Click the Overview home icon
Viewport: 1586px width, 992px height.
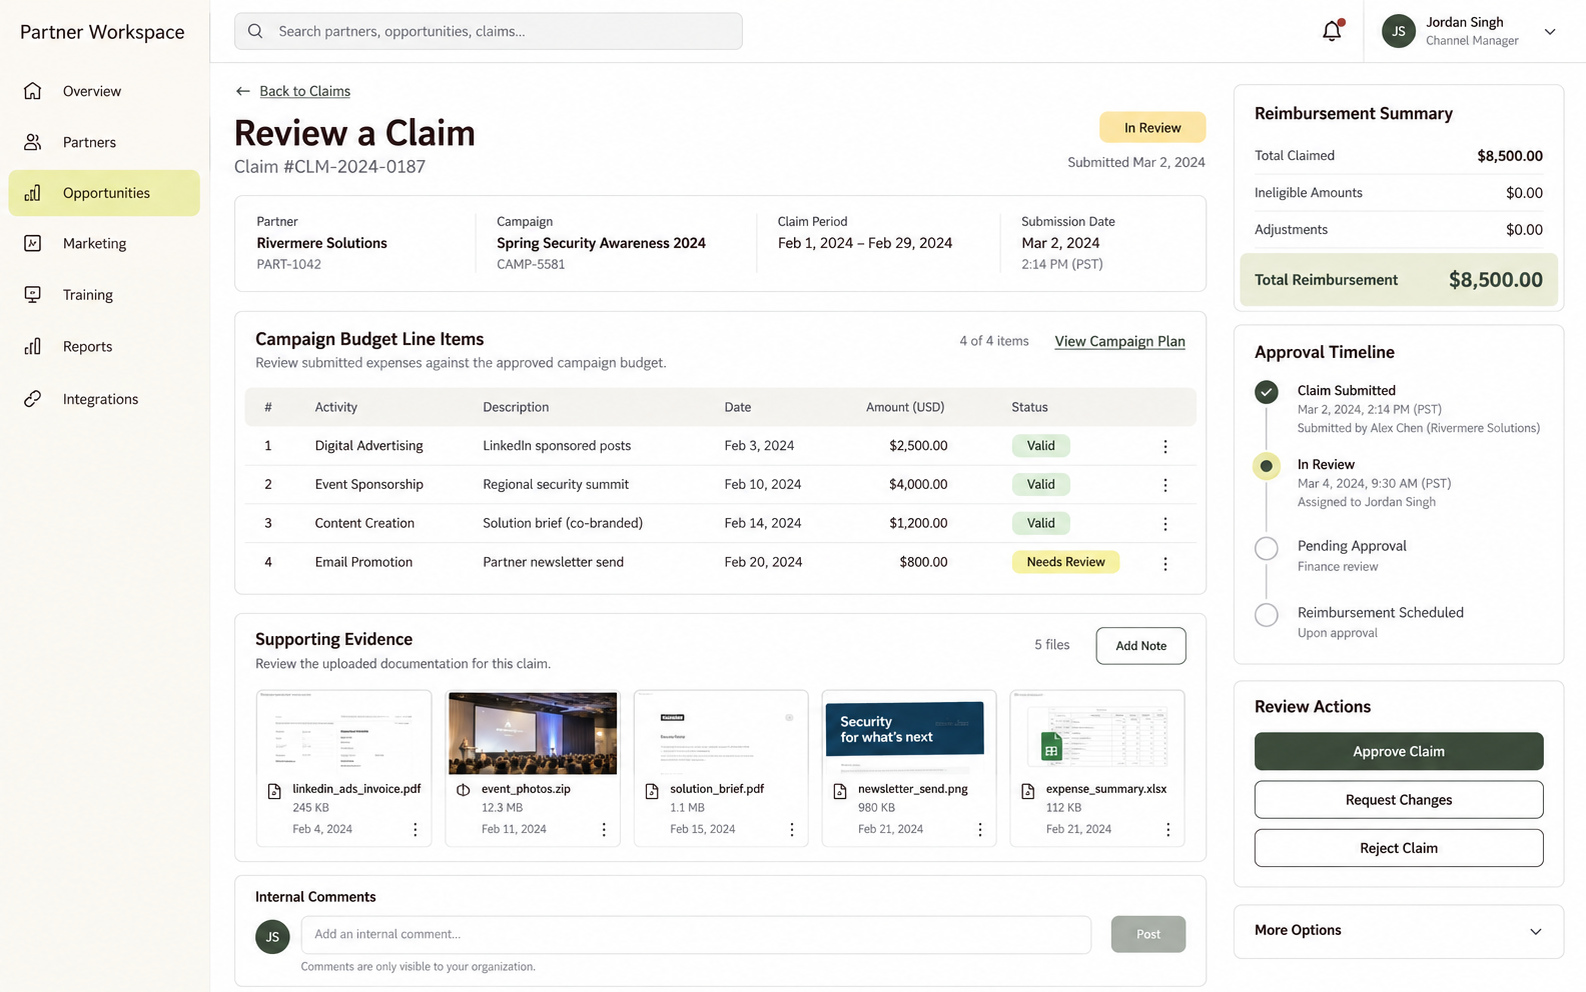(33, 91)
